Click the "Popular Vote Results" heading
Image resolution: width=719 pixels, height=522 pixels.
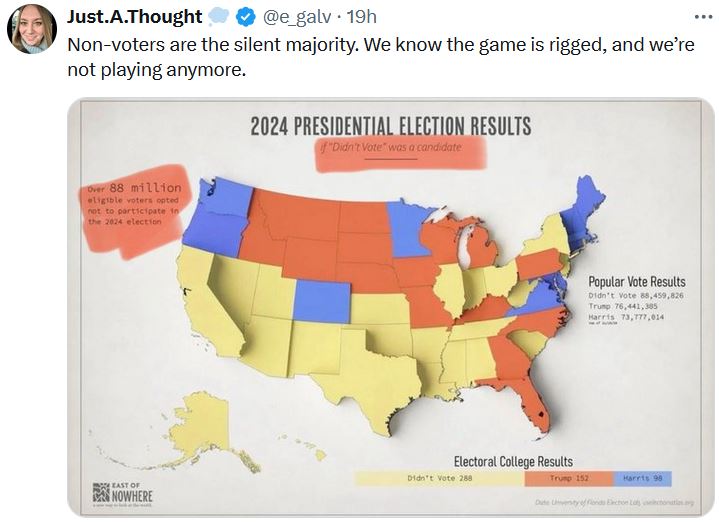(x=636, y=281)
